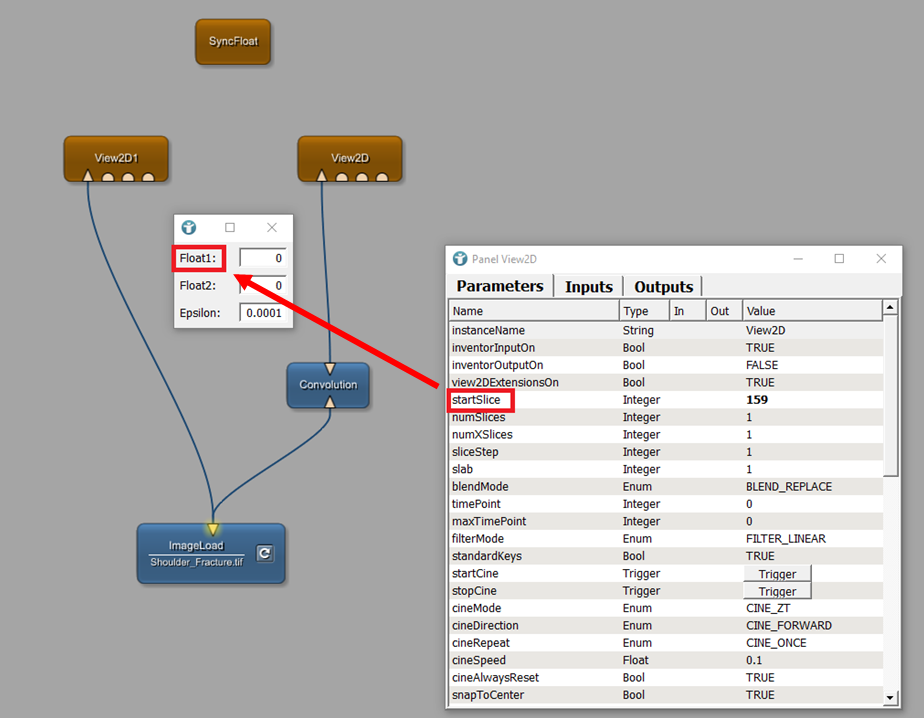
Task: Select the Parameters tab
Action: [500, 287]
